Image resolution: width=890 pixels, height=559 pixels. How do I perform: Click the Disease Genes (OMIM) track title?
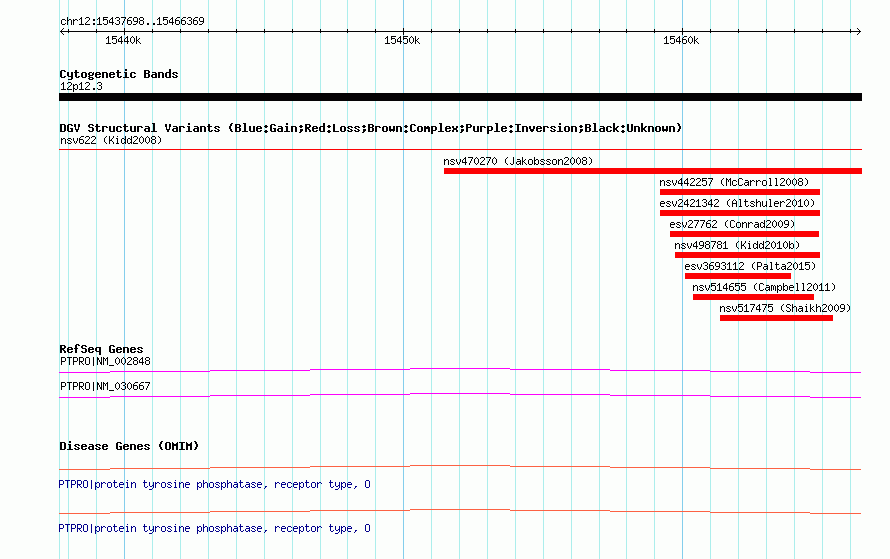click(129, 446)
